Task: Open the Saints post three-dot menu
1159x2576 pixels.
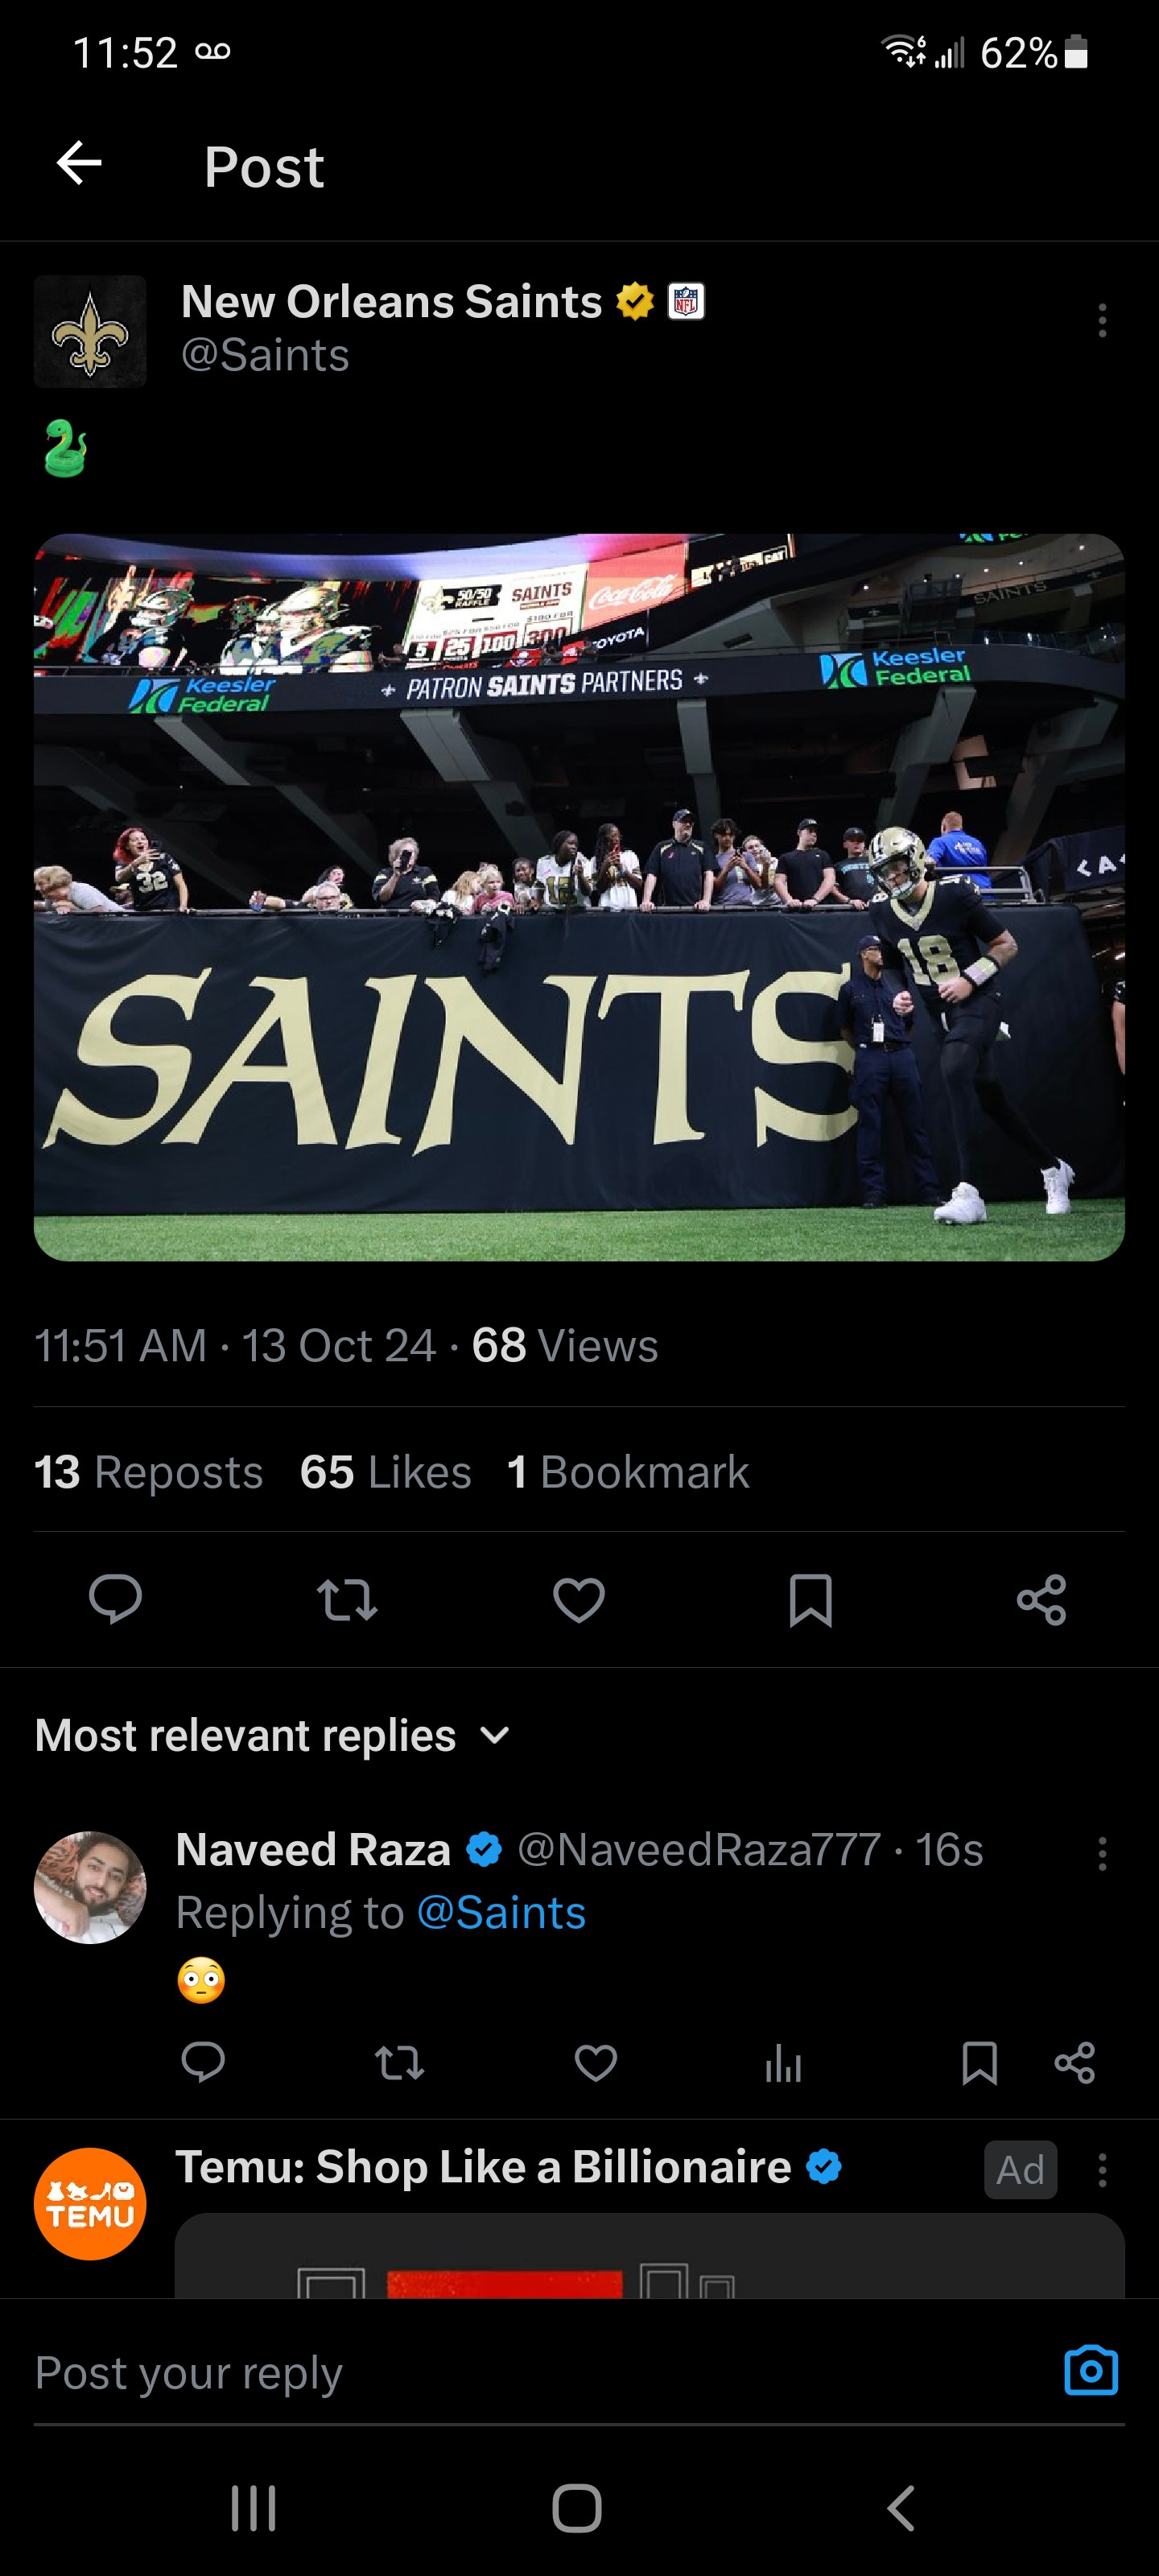Action: 1102,321
